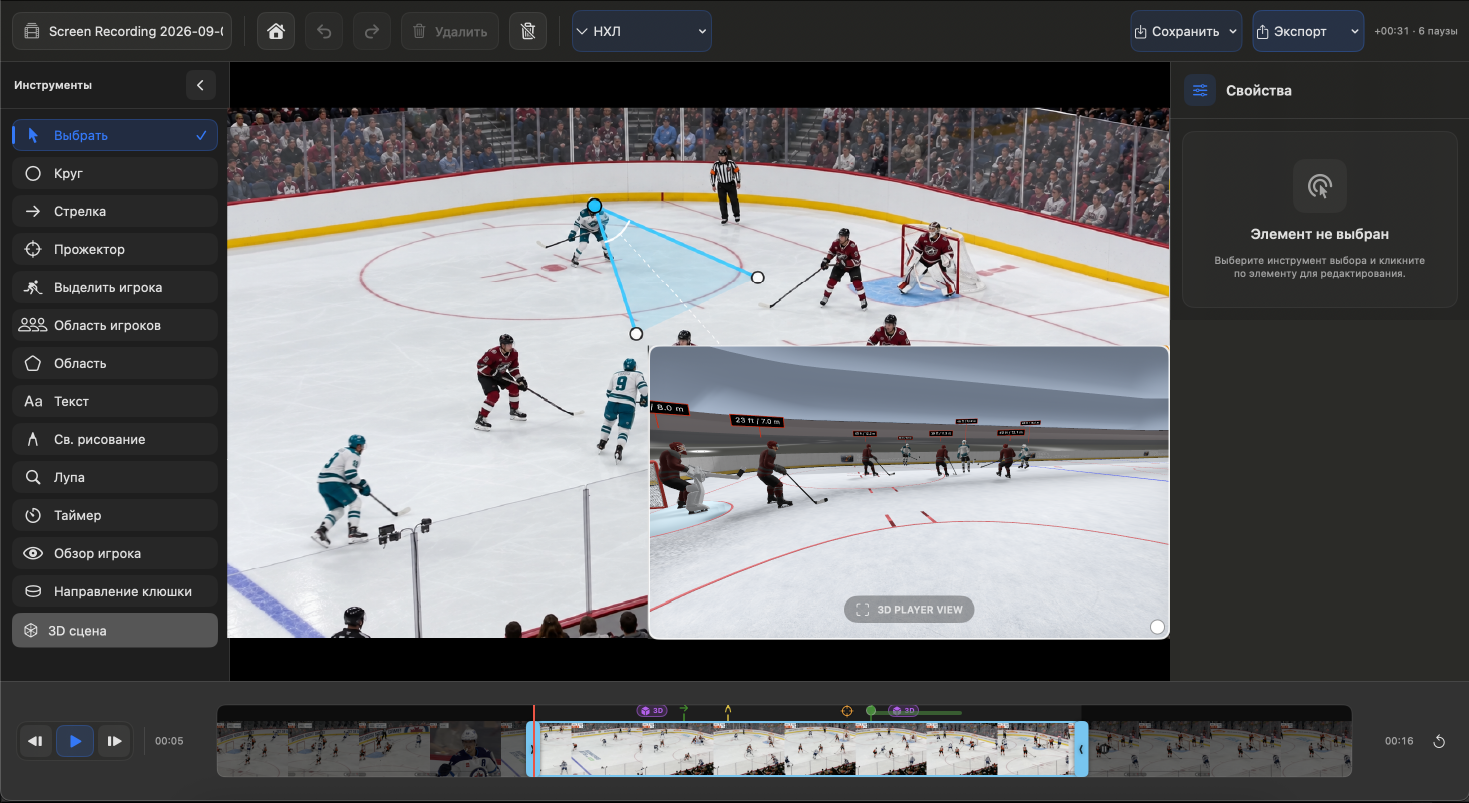This screenshot has width=1469, height=803.
Task: Click the clear-all trash icon button
Action: point(528,31)
